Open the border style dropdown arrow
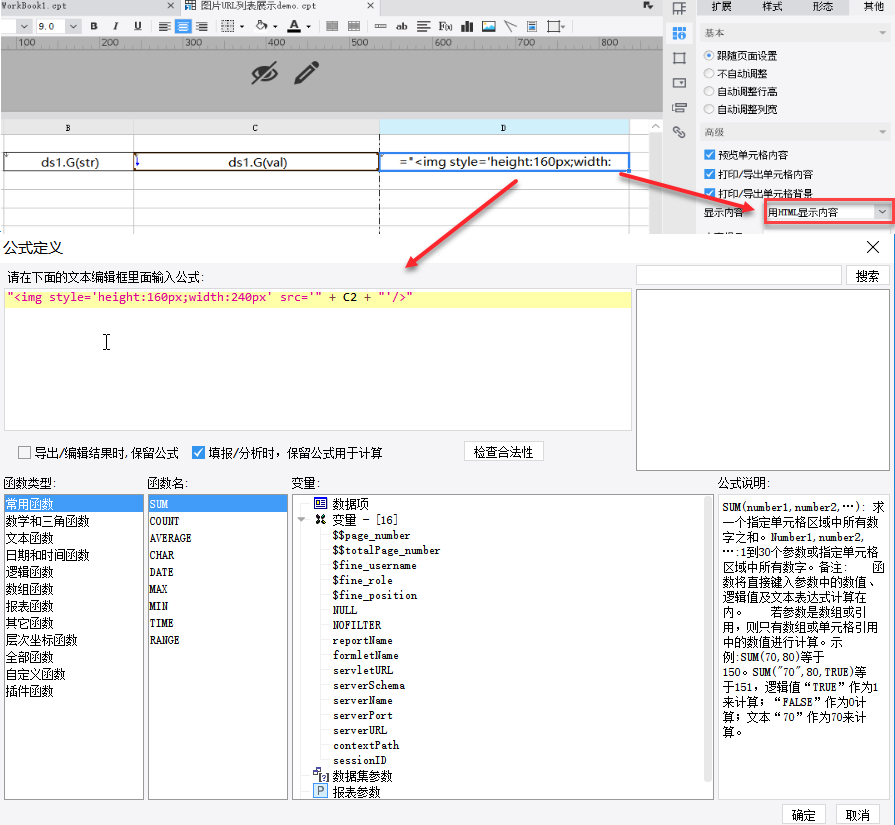The width and height of the screenshot is (895, 825). (242, 26)
